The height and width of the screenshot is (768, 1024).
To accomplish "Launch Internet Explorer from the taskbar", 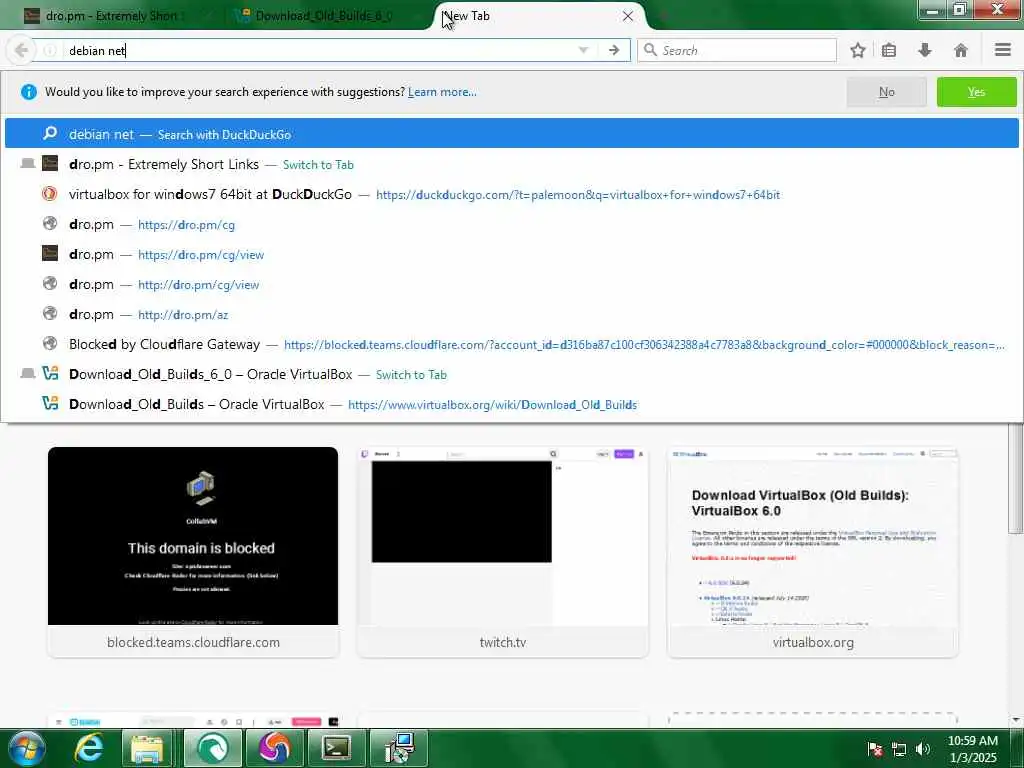I will click(x=88, y=748).
